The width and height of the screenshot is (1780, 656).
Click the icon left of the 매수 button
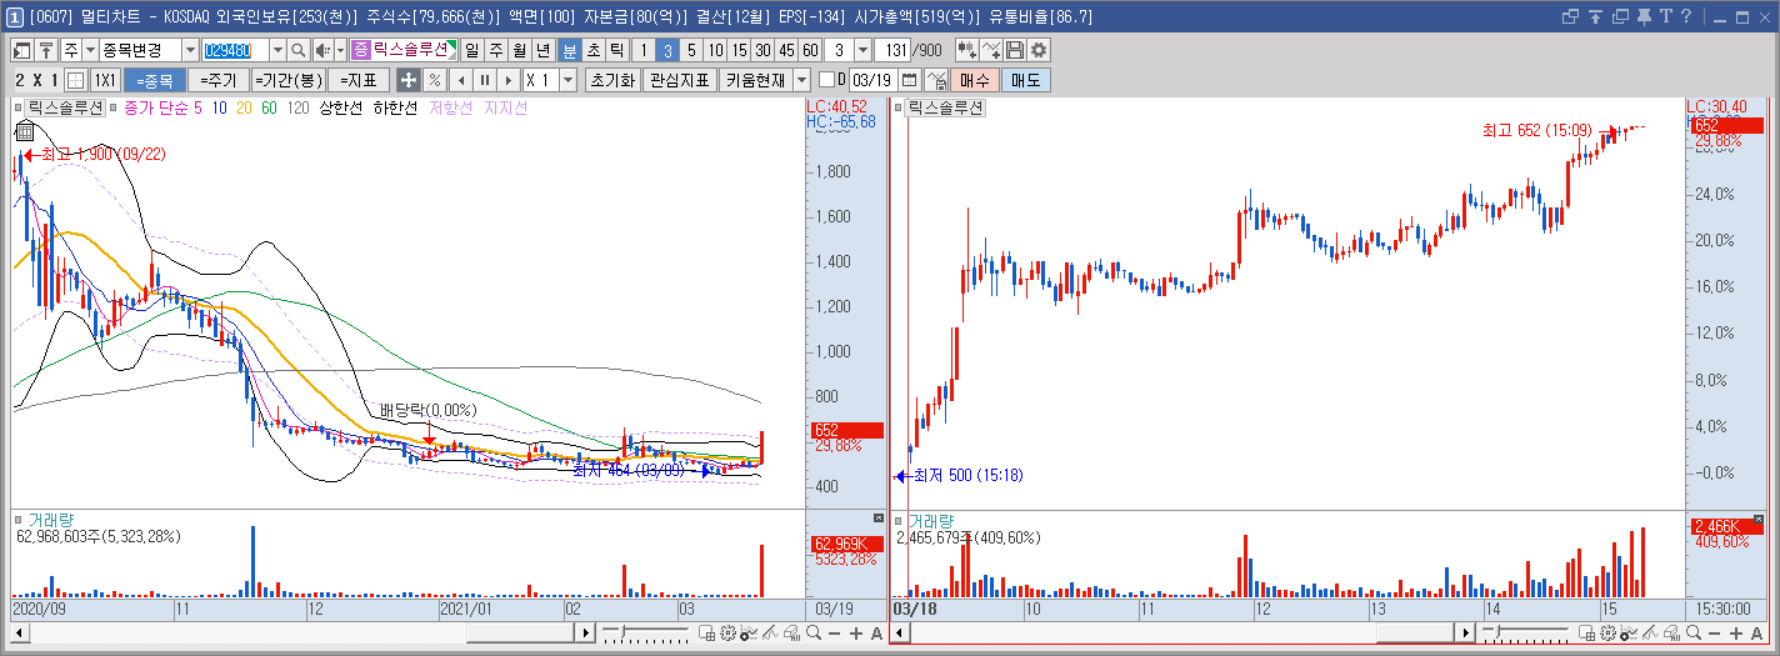click(x=936, y=80)
